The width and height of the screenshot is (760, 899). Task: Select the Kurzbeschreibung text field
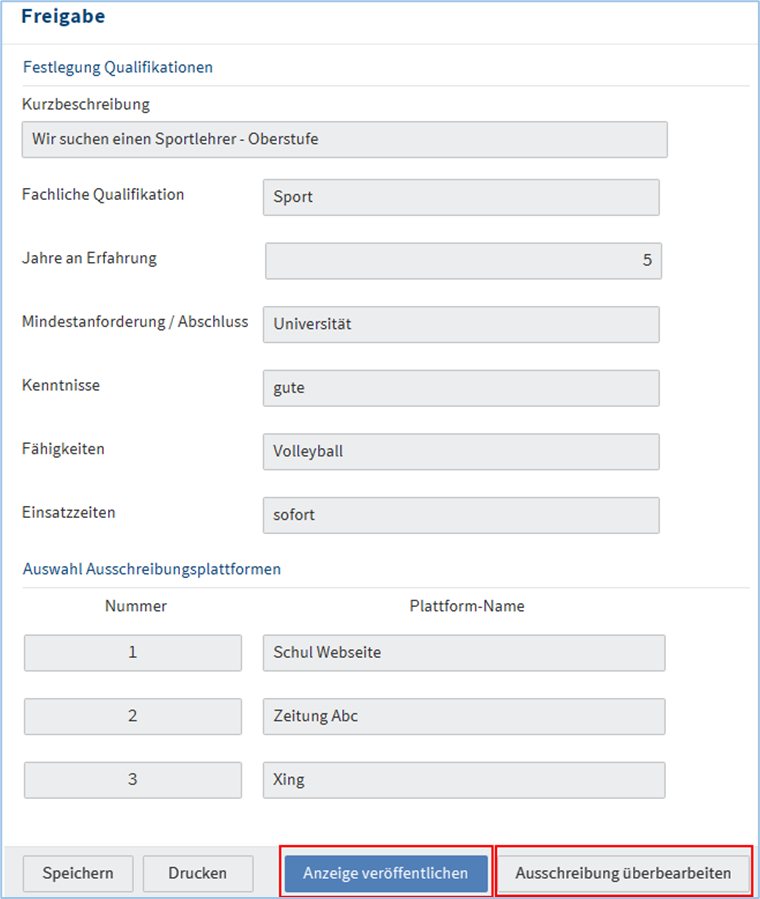click(344, 140)
